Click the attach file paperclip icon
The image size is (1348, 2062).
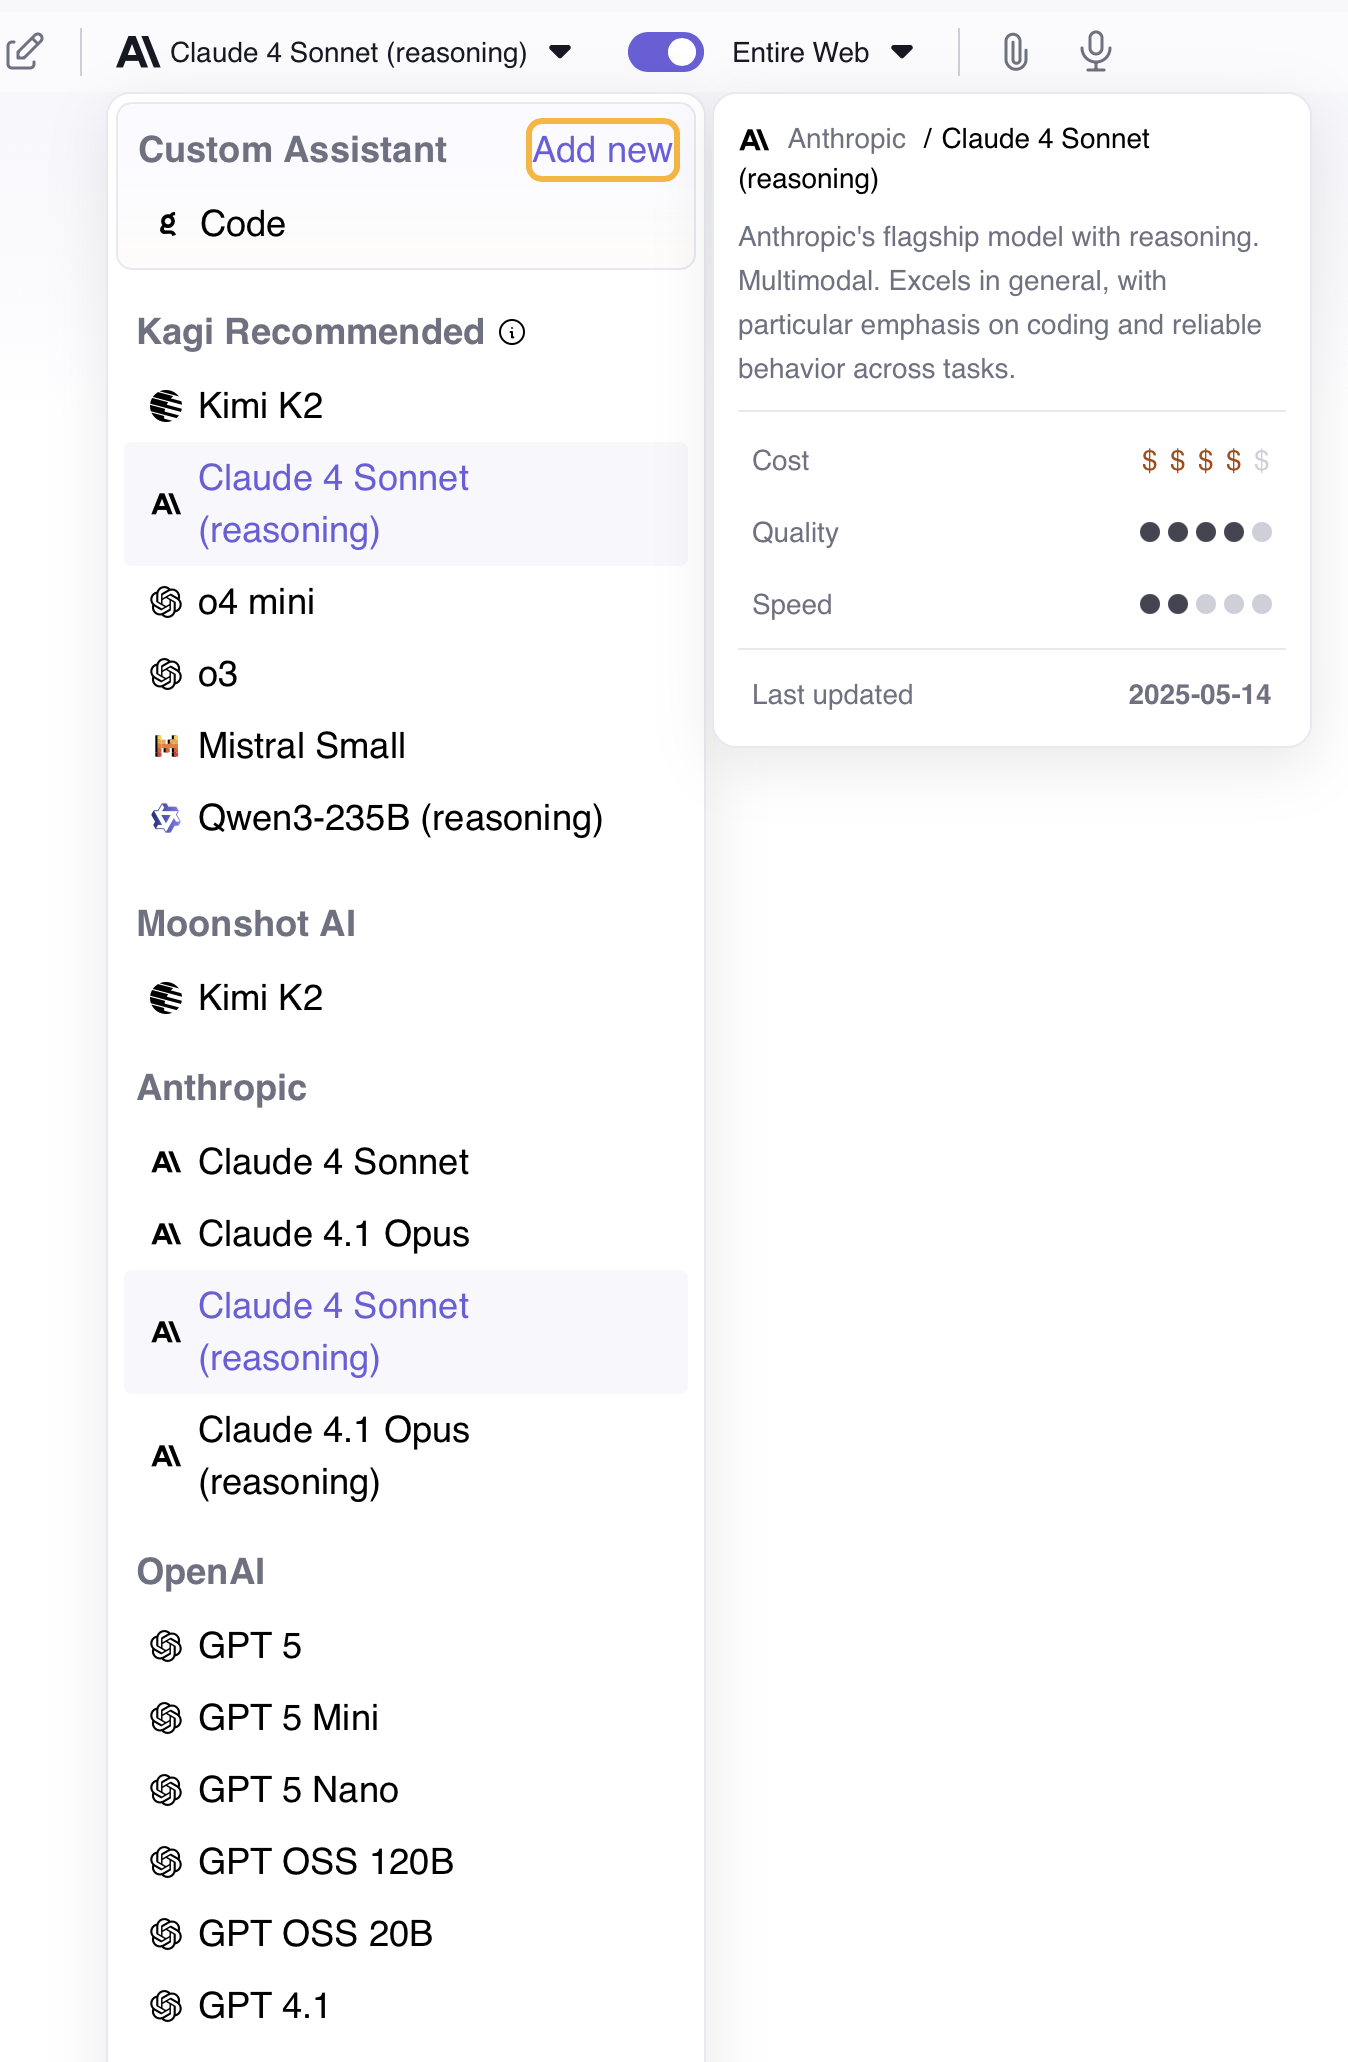pos(1015,51)
